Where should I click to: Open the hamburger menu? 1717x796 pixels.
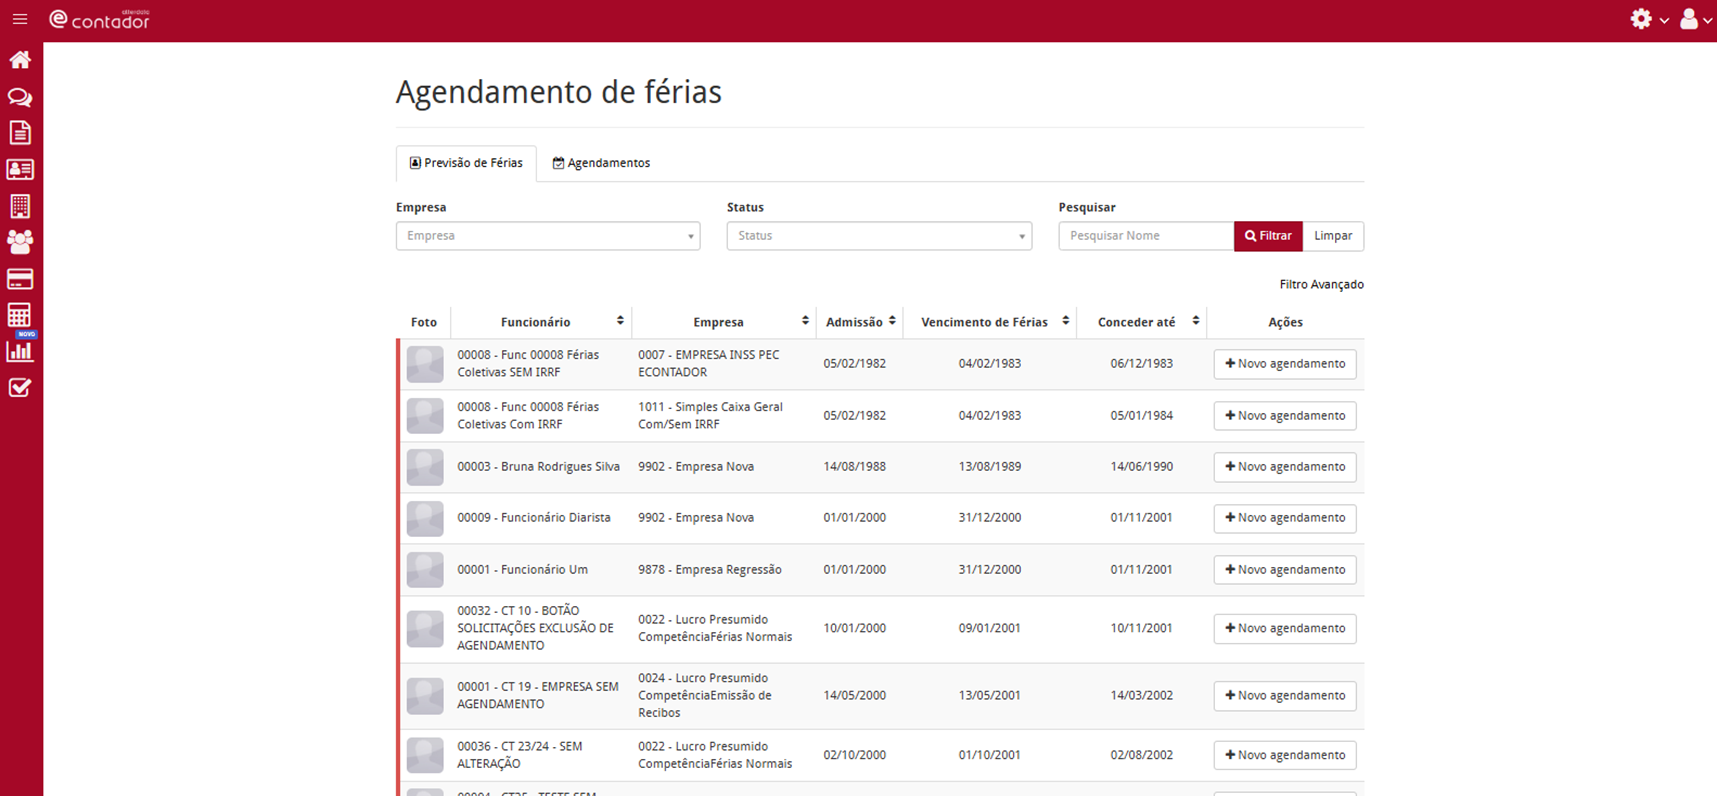point(20,19)
